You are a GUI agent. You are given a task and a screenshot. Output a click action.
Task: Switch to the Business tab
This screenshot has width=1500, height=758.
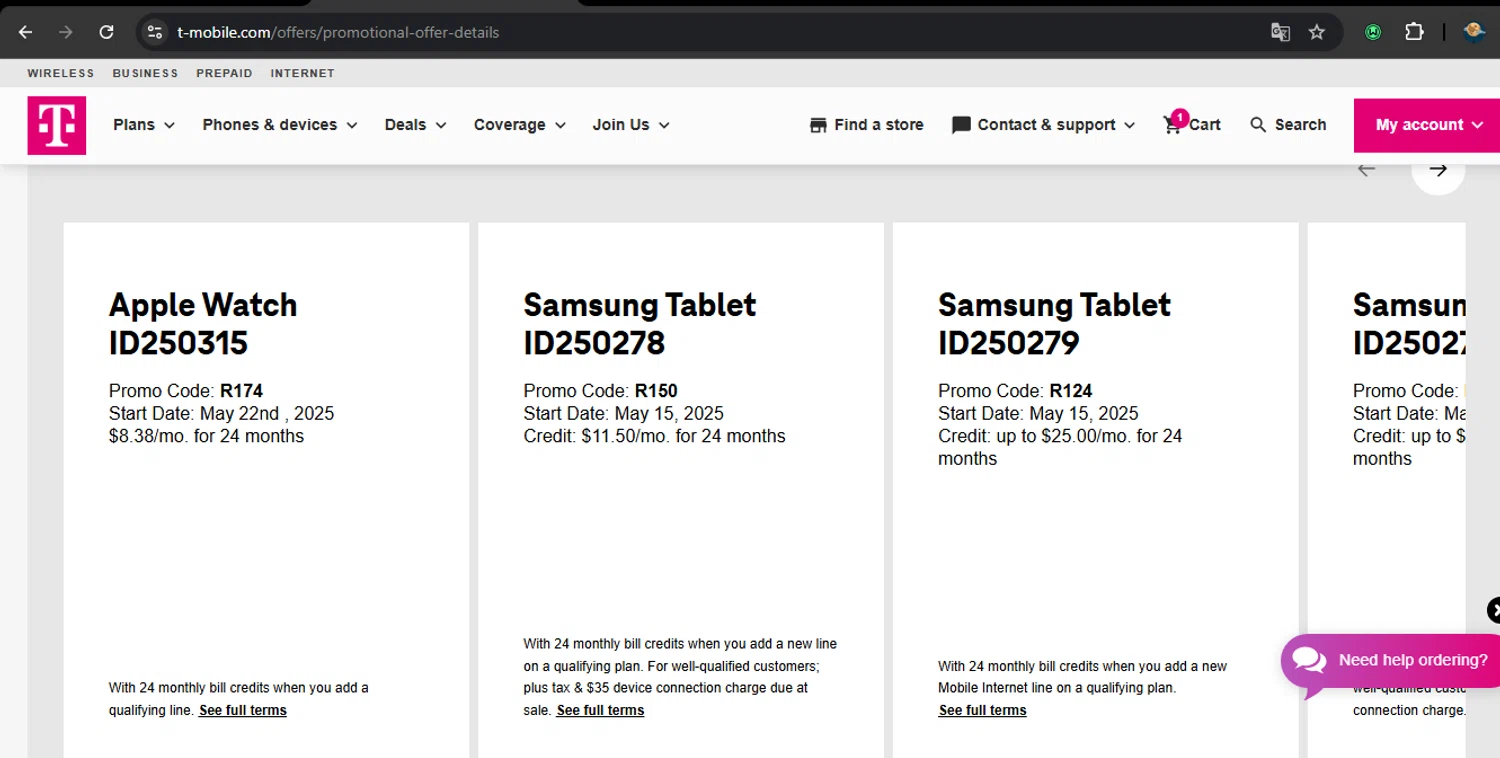tap(145, 73)
